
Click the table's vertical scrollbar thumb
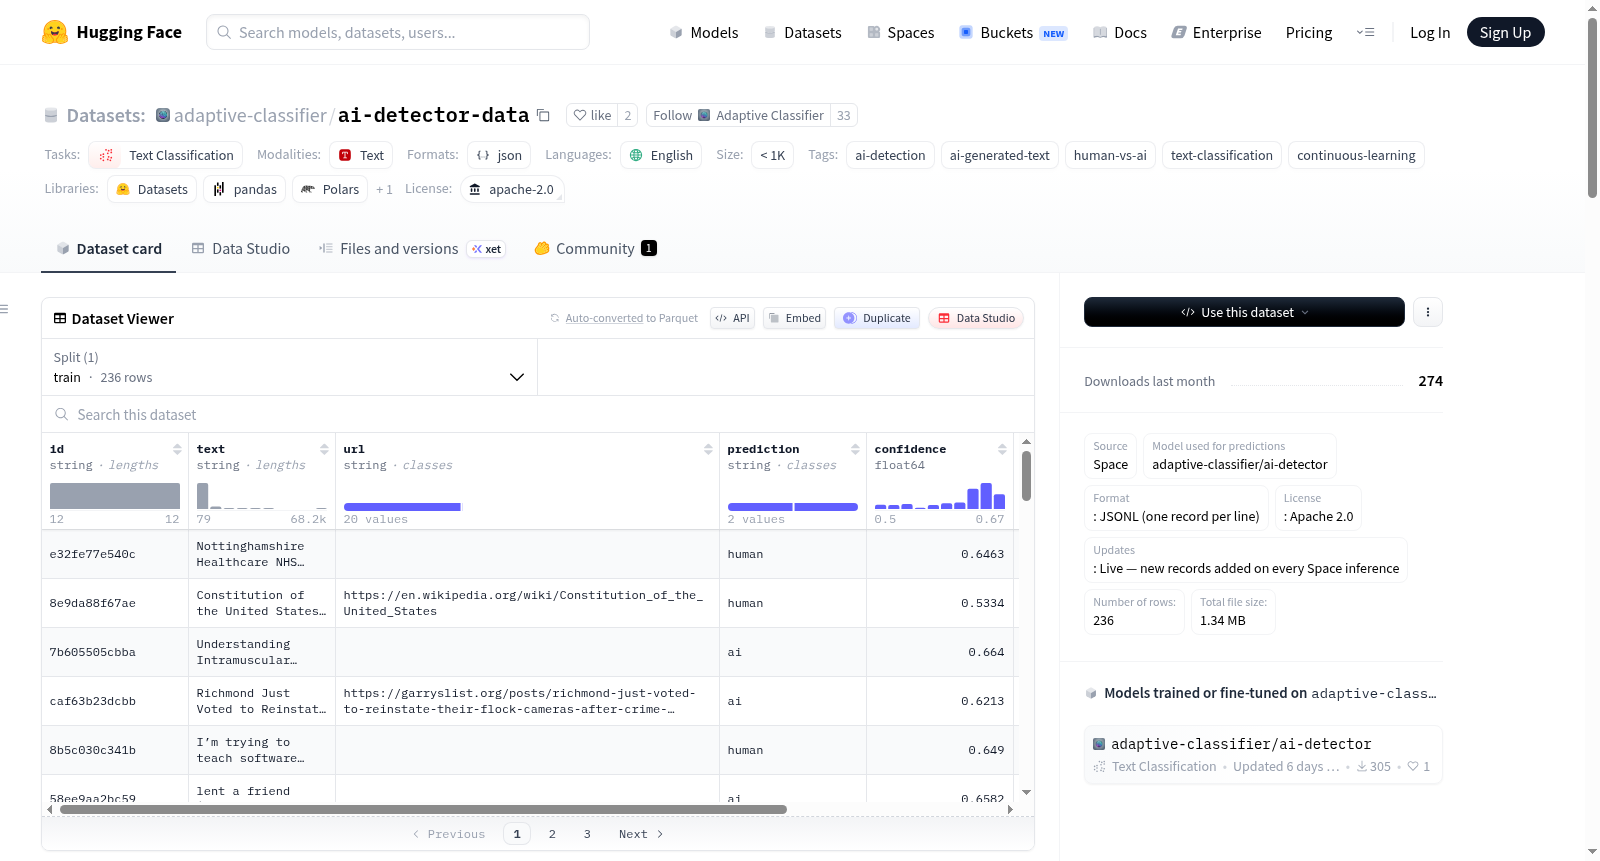point(1026,476)
